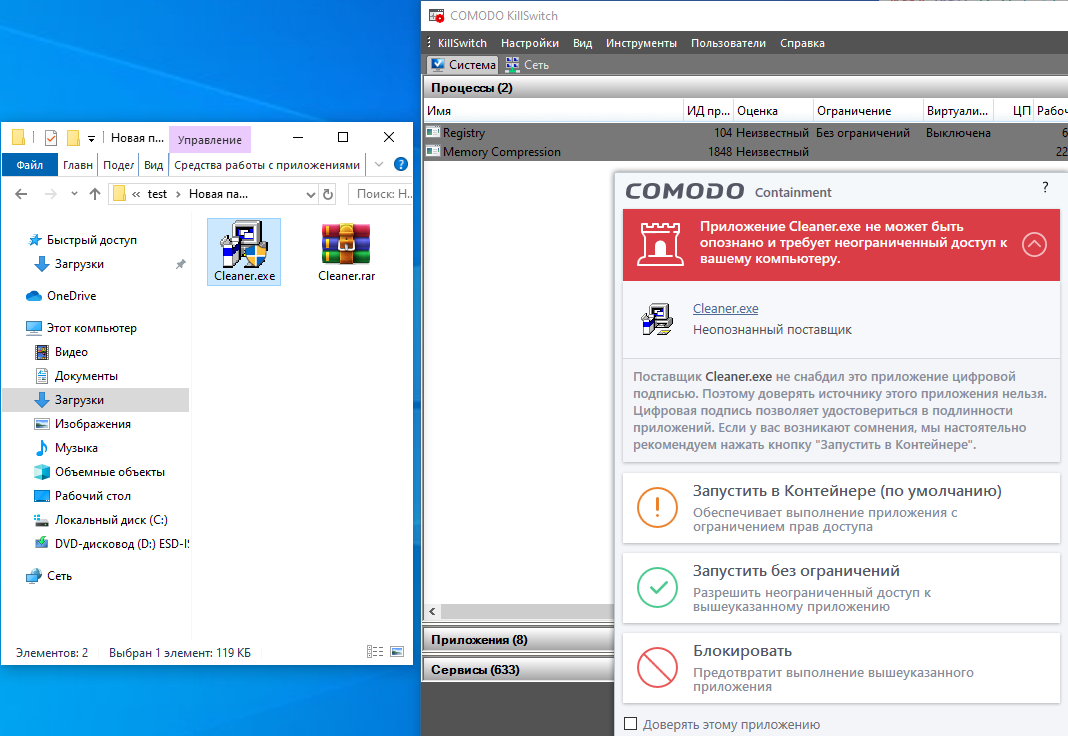Switch Explorer to details list view icon
1068x736 pixels.
(x=375, y=652)
